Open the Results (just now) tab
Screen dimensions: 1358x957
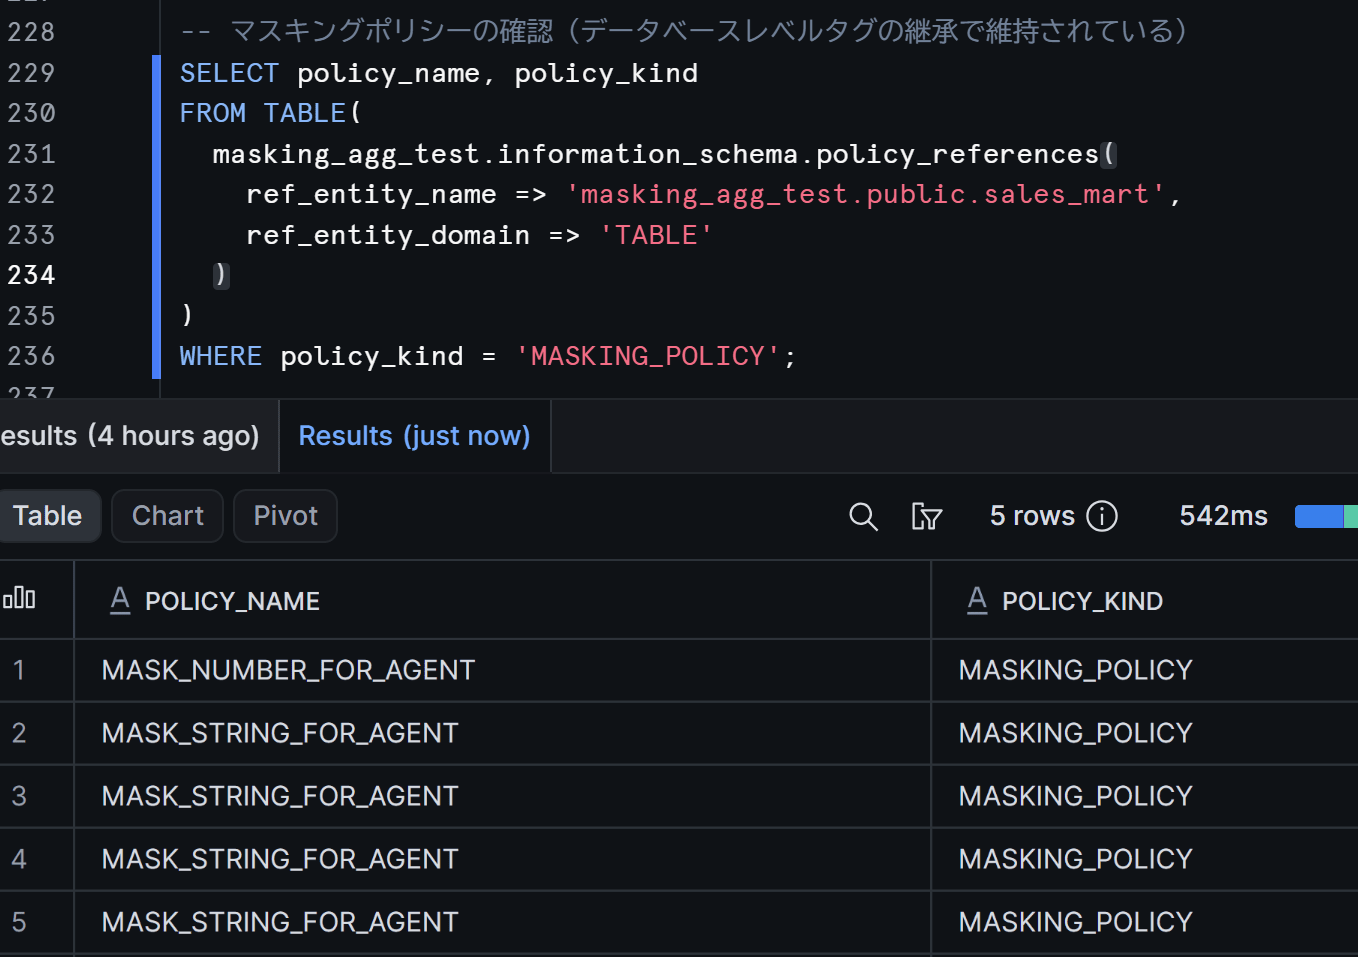pos(414,436)
